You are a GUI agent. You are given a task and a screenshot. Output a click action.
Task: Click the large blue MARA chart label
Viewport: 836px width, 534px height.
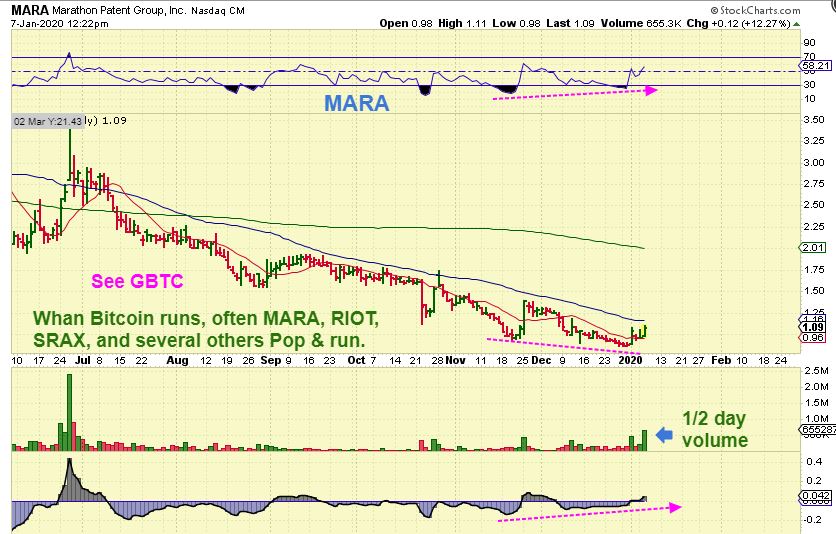point(357,103)
